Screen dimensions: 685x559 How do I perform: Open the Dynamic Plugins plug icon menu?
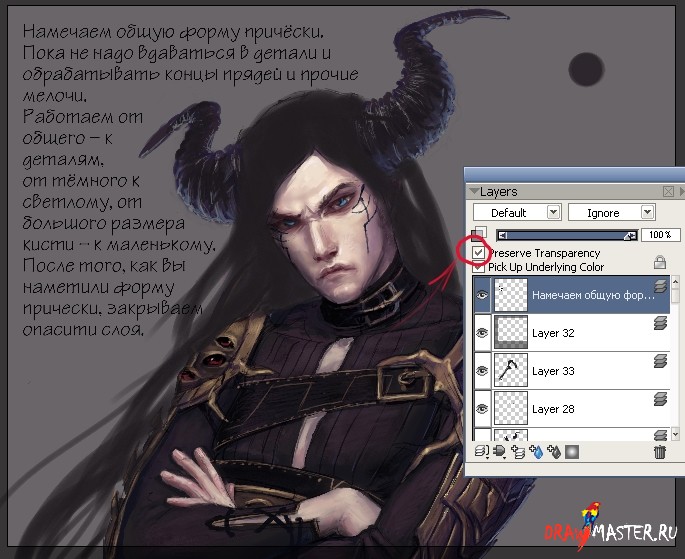499,452
